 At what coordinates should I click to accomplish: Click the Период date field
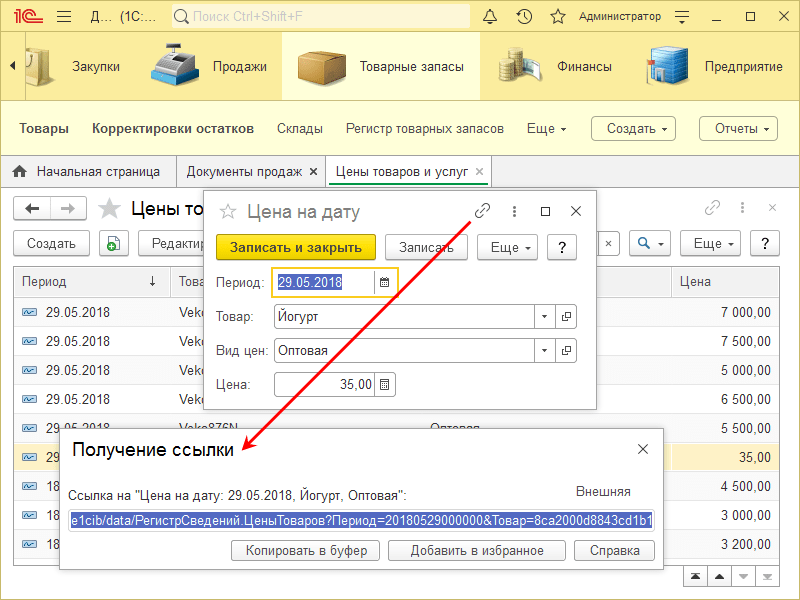[x=324, y=282]
